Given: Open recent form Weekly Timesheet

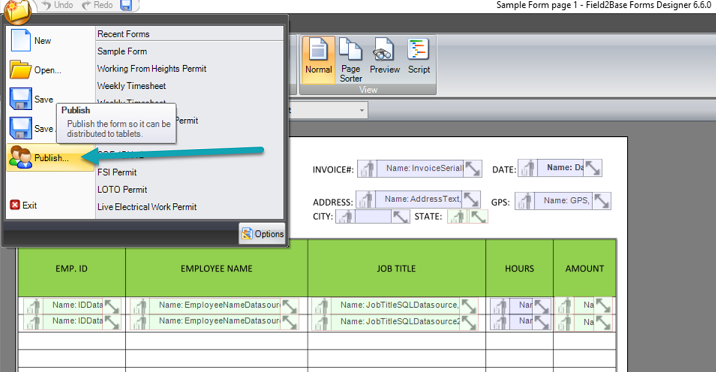Looking at the screenshot, I should click(132, 86).
